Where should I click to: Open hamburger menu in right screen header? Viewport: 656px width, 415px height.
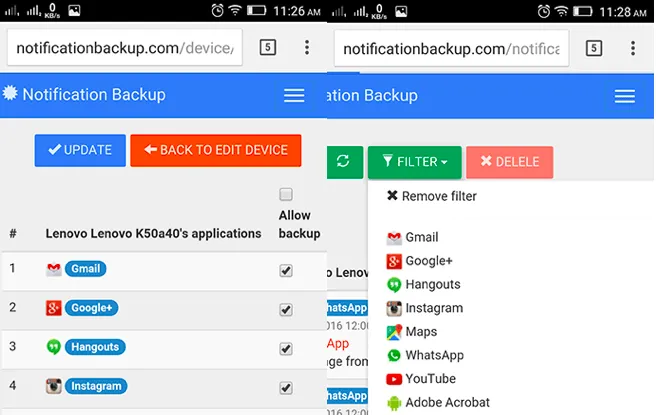tap(625, 96)
